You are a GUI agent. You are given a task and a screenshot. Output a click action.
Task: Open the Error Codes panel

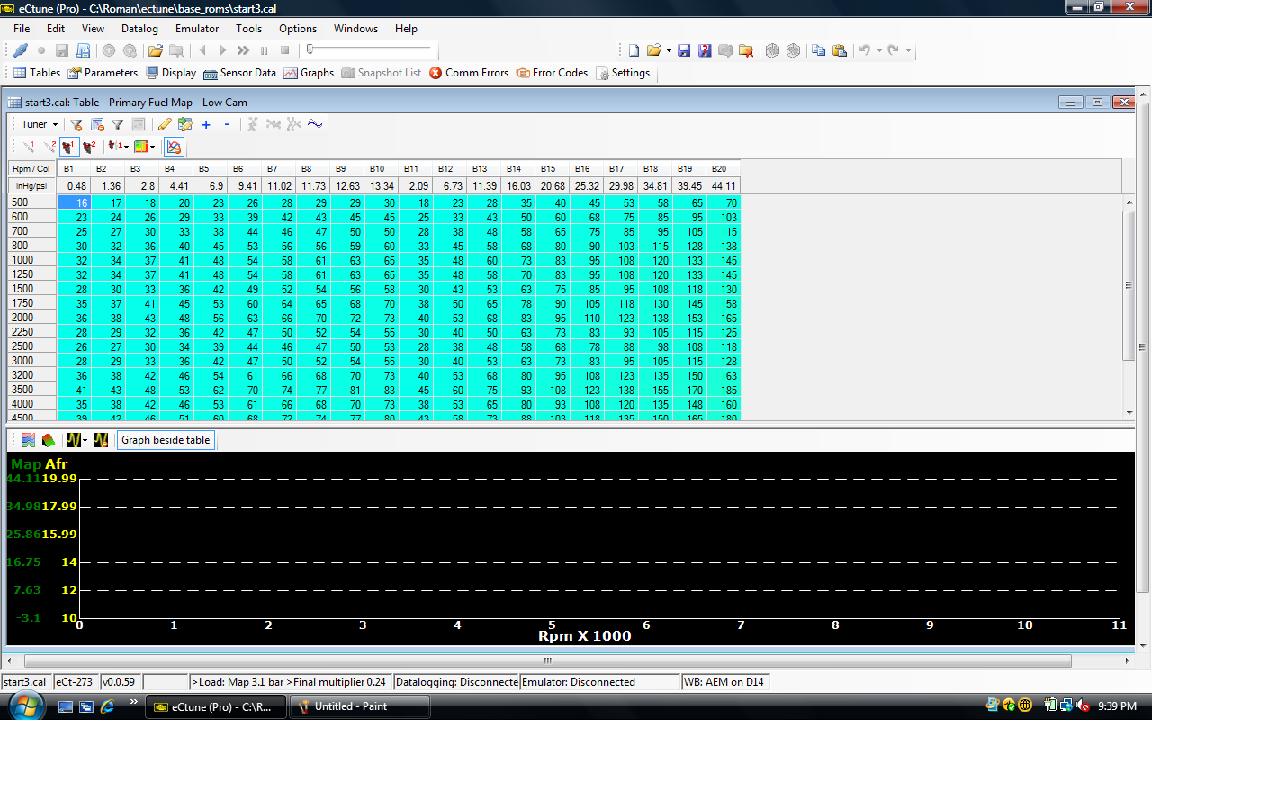click(x=552, y=72)
